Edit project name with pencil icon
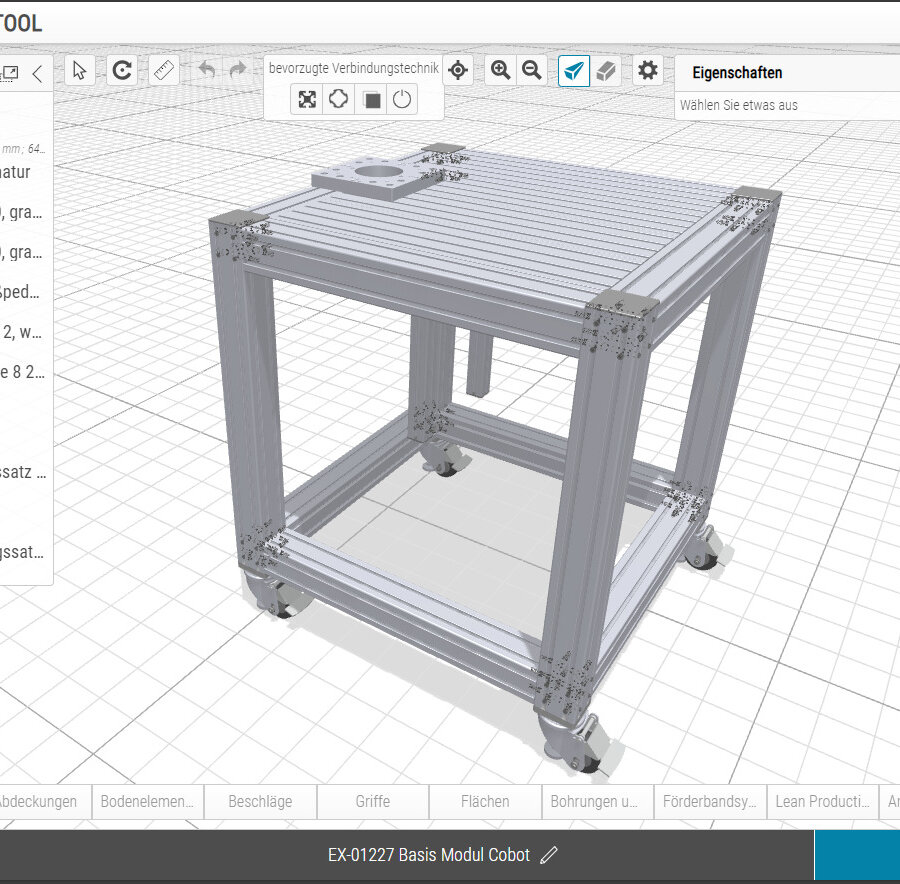The image size is (900, 884). tap(548, 855)
